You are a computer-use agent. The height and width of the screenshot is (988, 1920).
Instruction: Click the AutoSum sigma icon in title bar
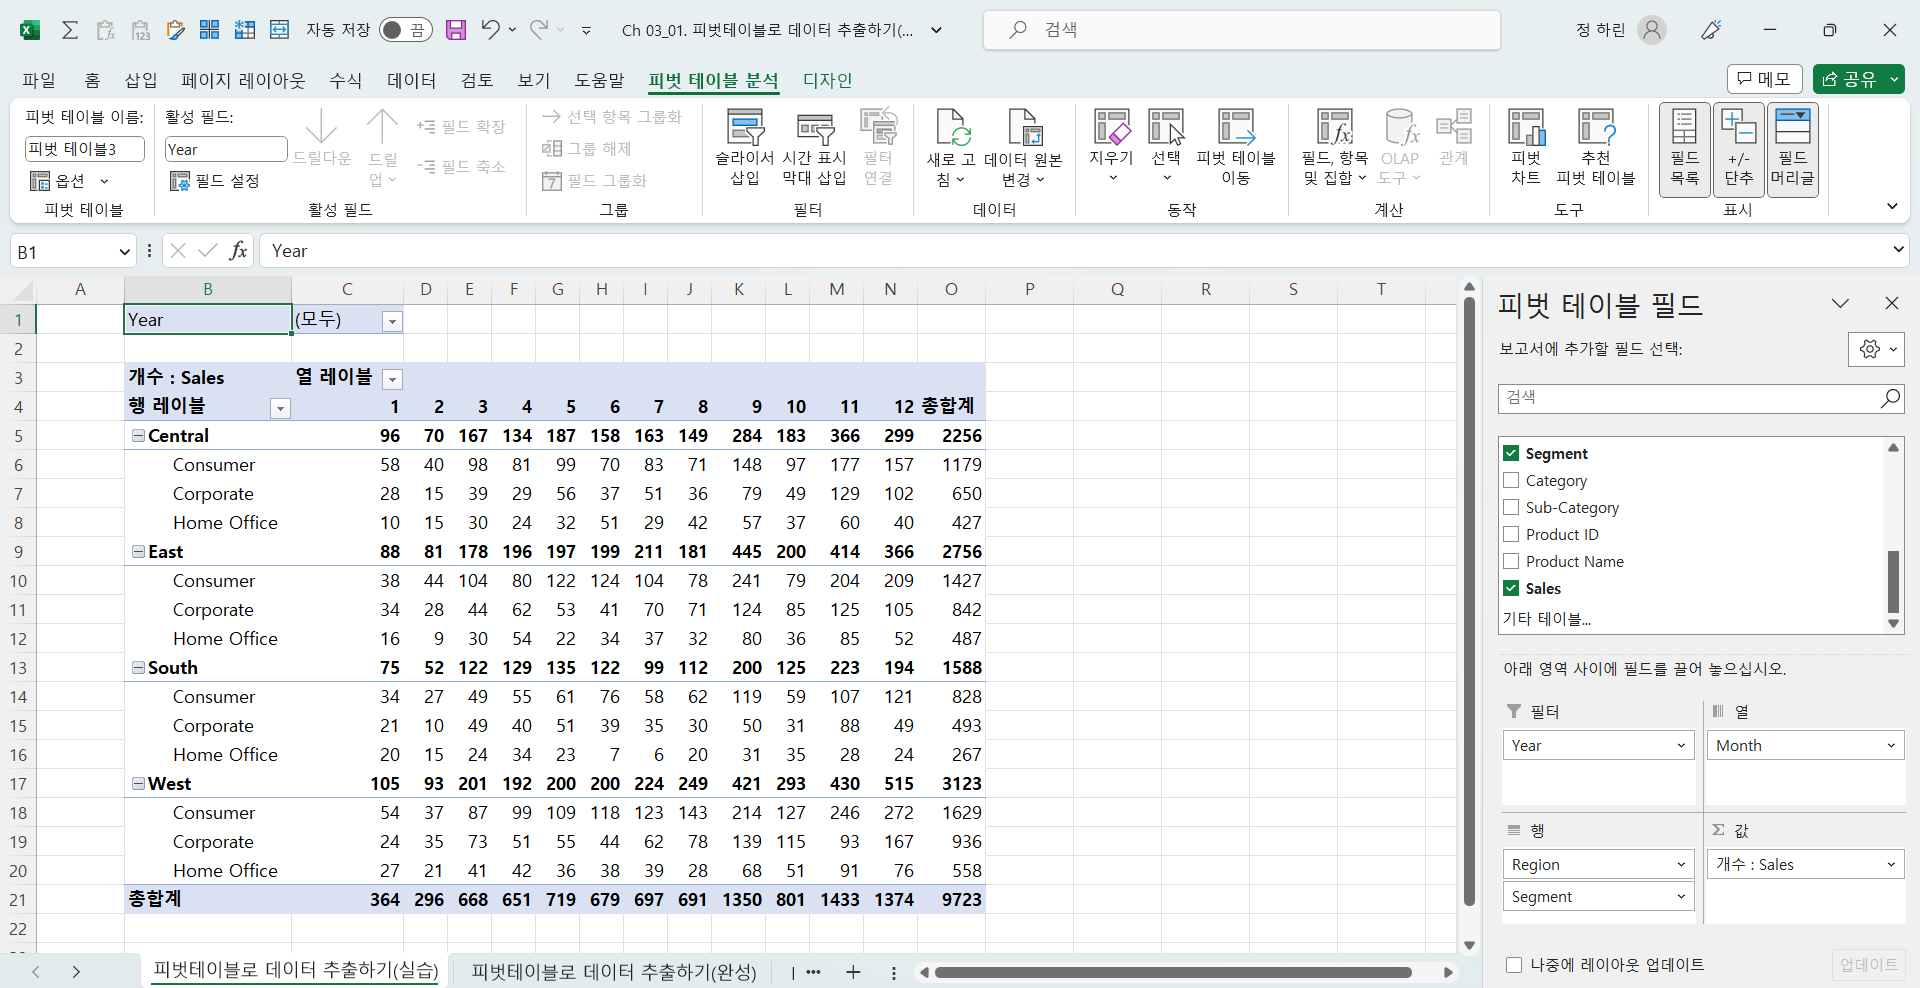[x=70, y=30]
